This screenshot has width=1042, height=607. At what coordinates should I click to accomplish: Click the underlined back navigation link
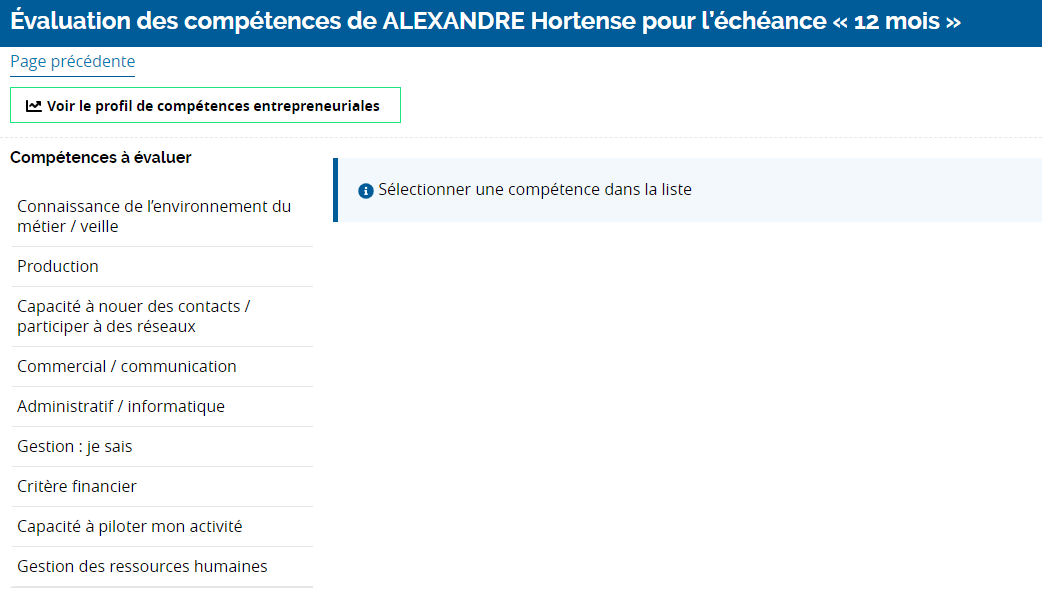(71, 61)
